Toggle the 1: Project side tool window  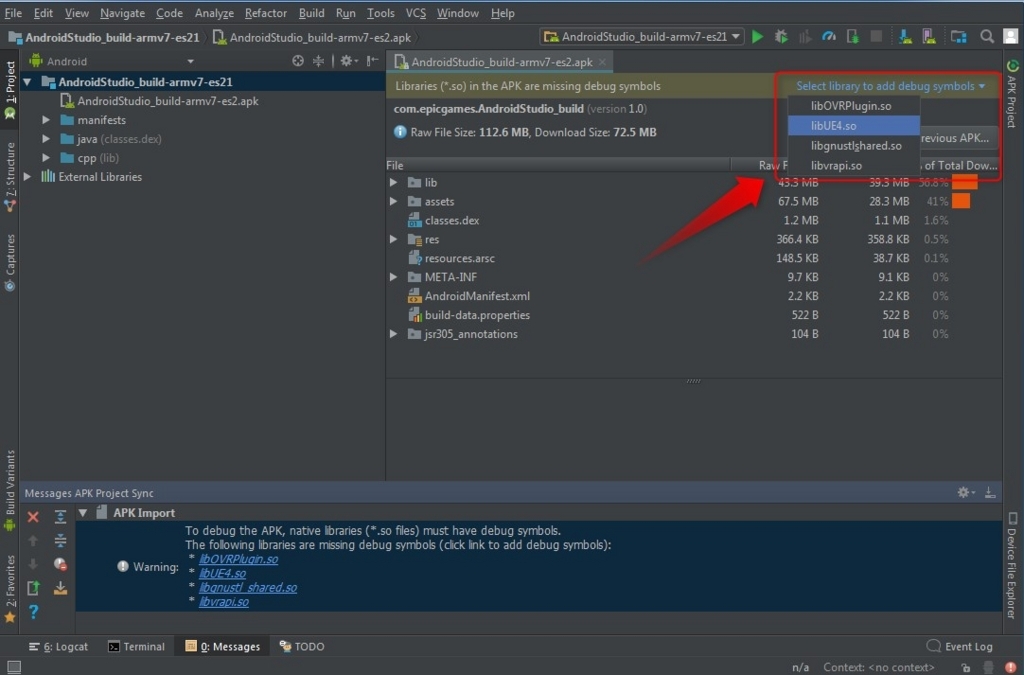pyautogui.click(x=10, y=88)
